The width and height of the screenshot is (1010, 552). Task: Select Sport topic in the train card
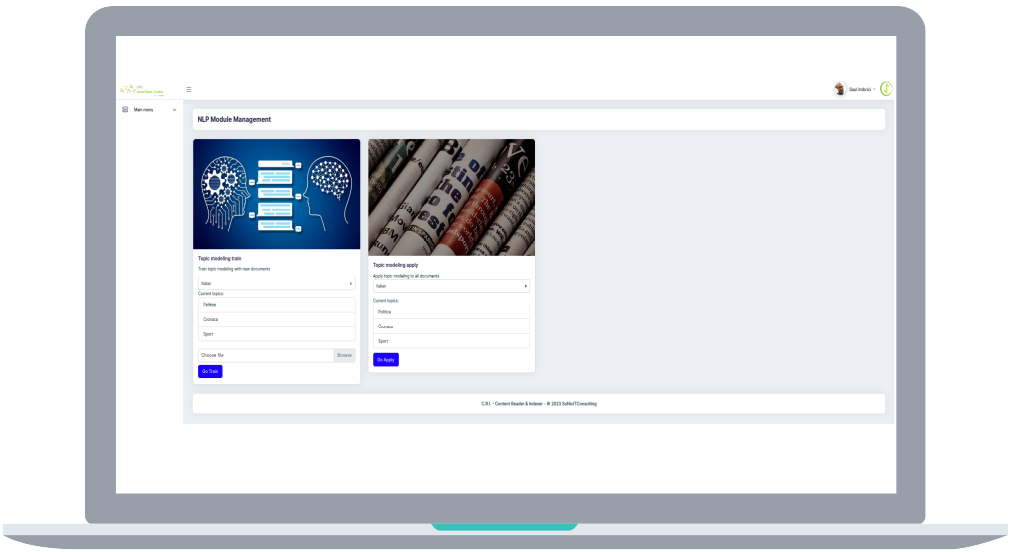pyautogui.click(x=276, y=334)
